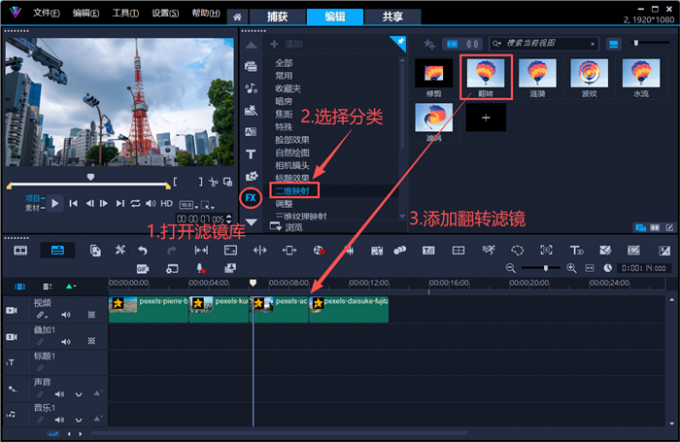Click the home tab icon

(x=237, y=17)
